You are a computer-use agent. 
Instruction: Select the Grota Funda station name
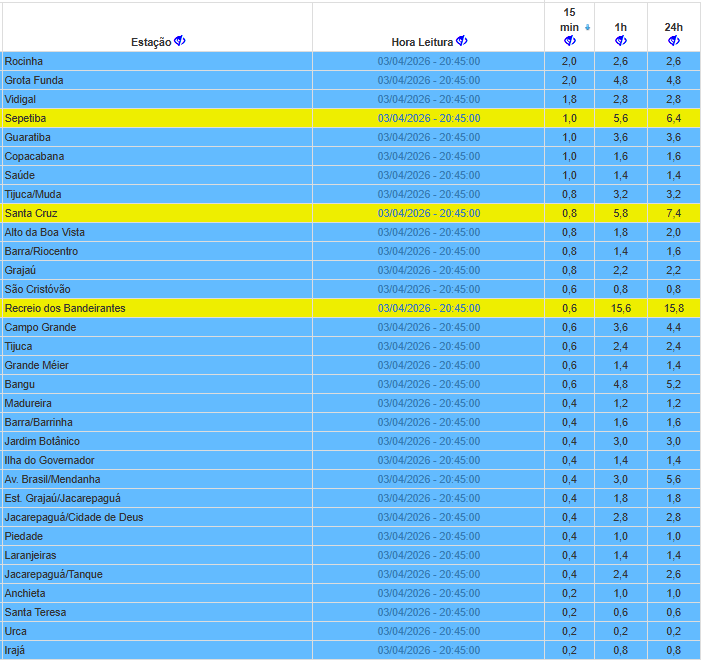tap(34, 80)
